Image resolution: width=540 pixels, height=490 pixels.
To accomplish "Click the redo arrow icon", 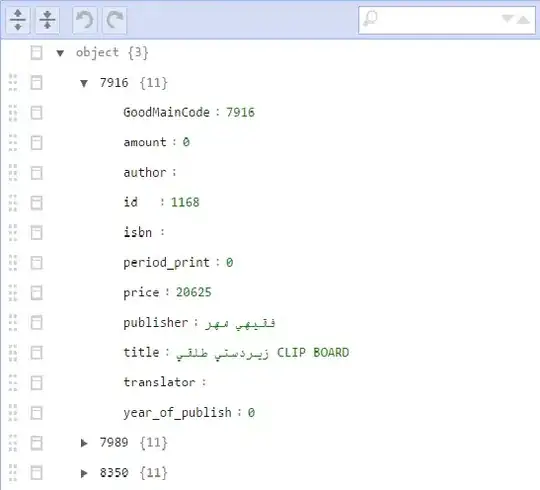I will click(x=115, y=20).
